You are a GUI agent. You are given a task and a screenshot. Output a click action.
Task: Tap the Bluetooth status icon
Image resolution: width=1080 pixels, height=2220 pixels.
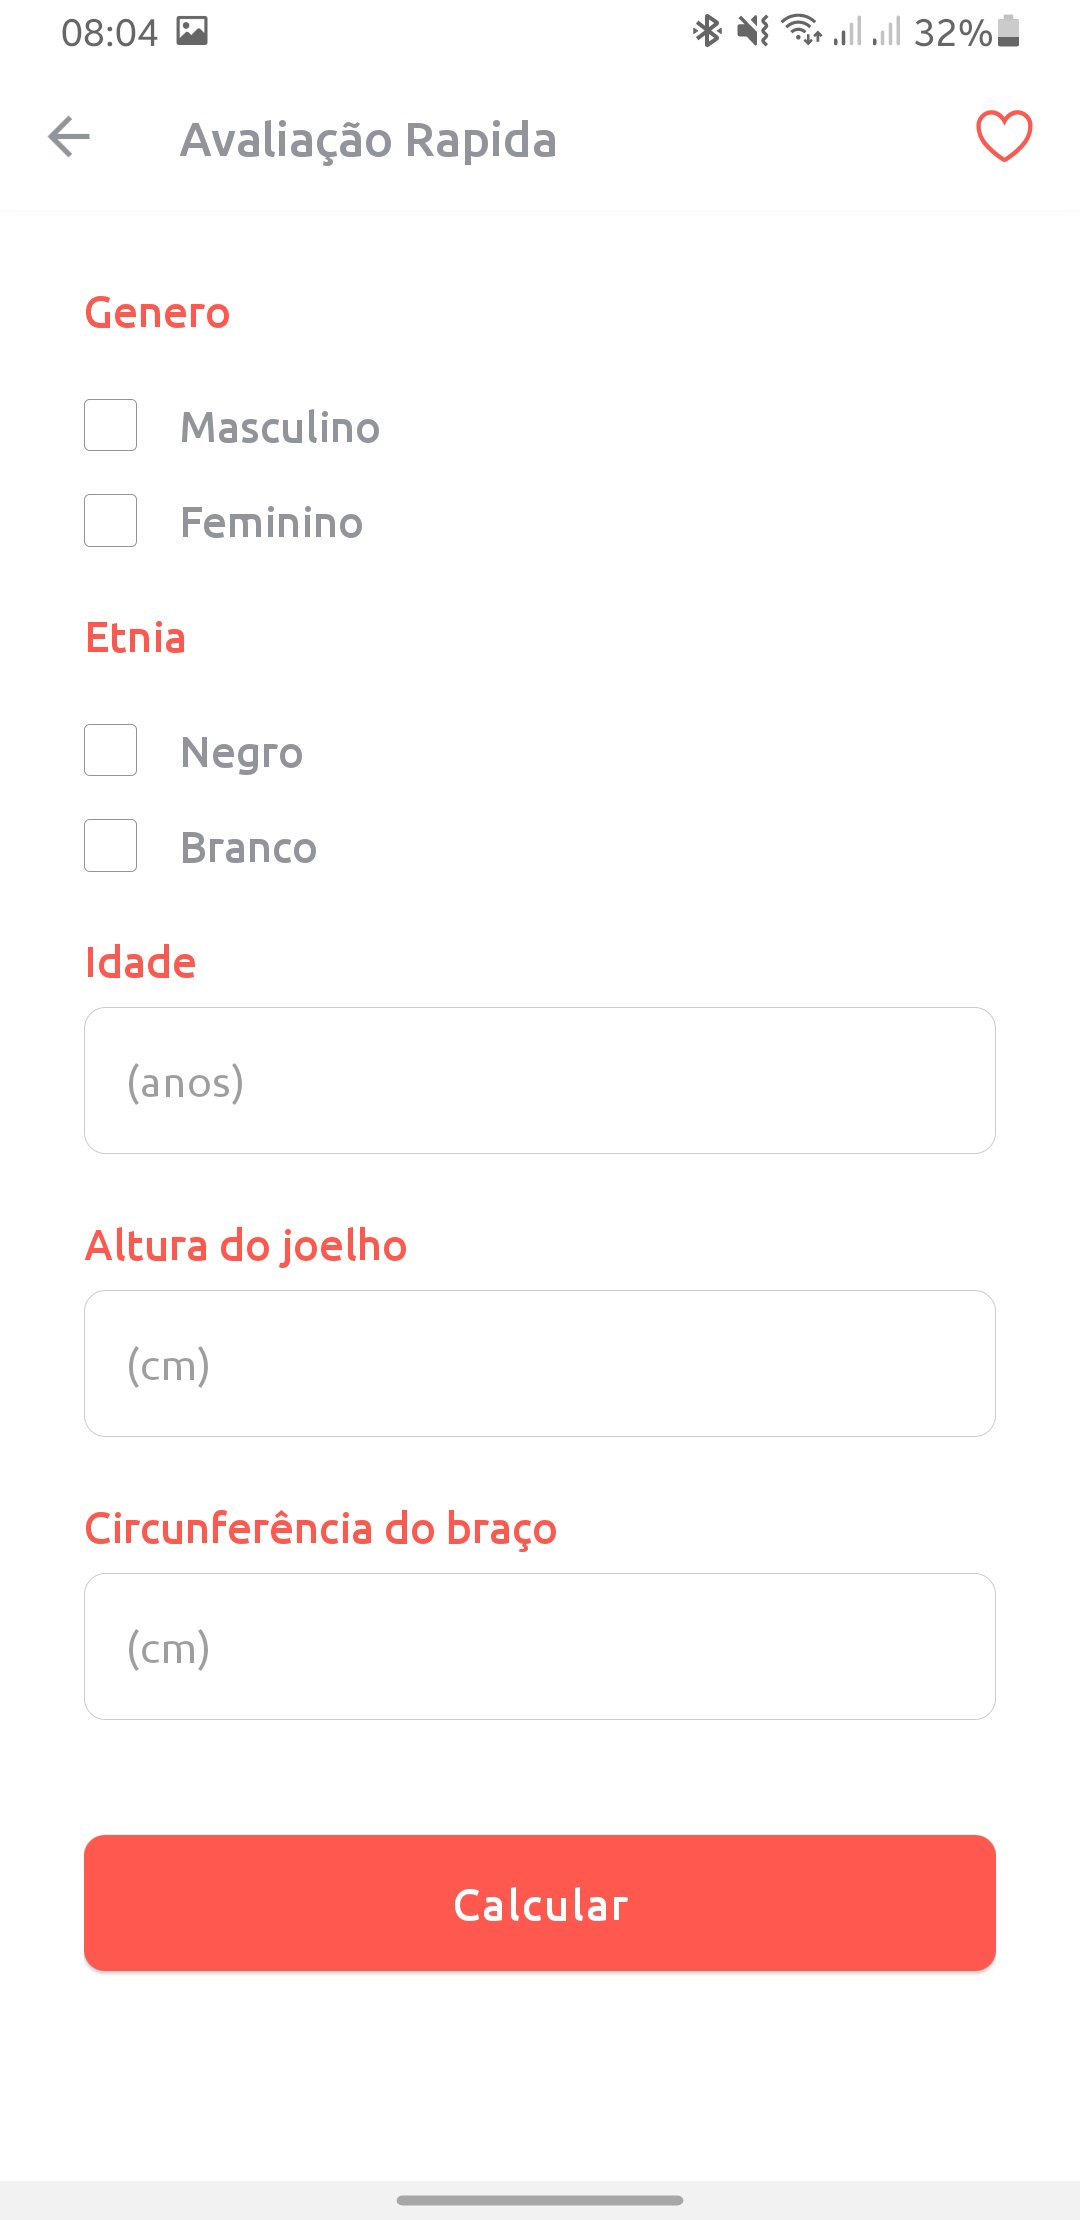coord(707,31)
